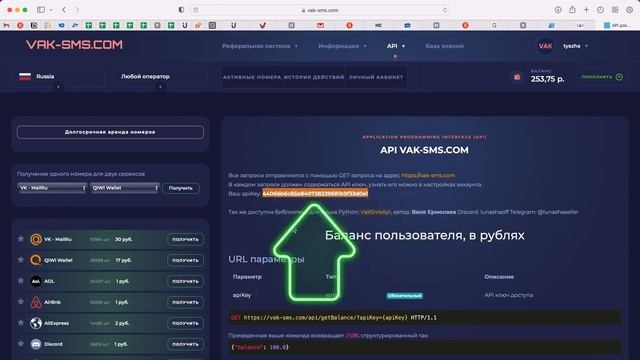Show the tab overview grid icon
640x360 pixels.
tap(615, 10)
